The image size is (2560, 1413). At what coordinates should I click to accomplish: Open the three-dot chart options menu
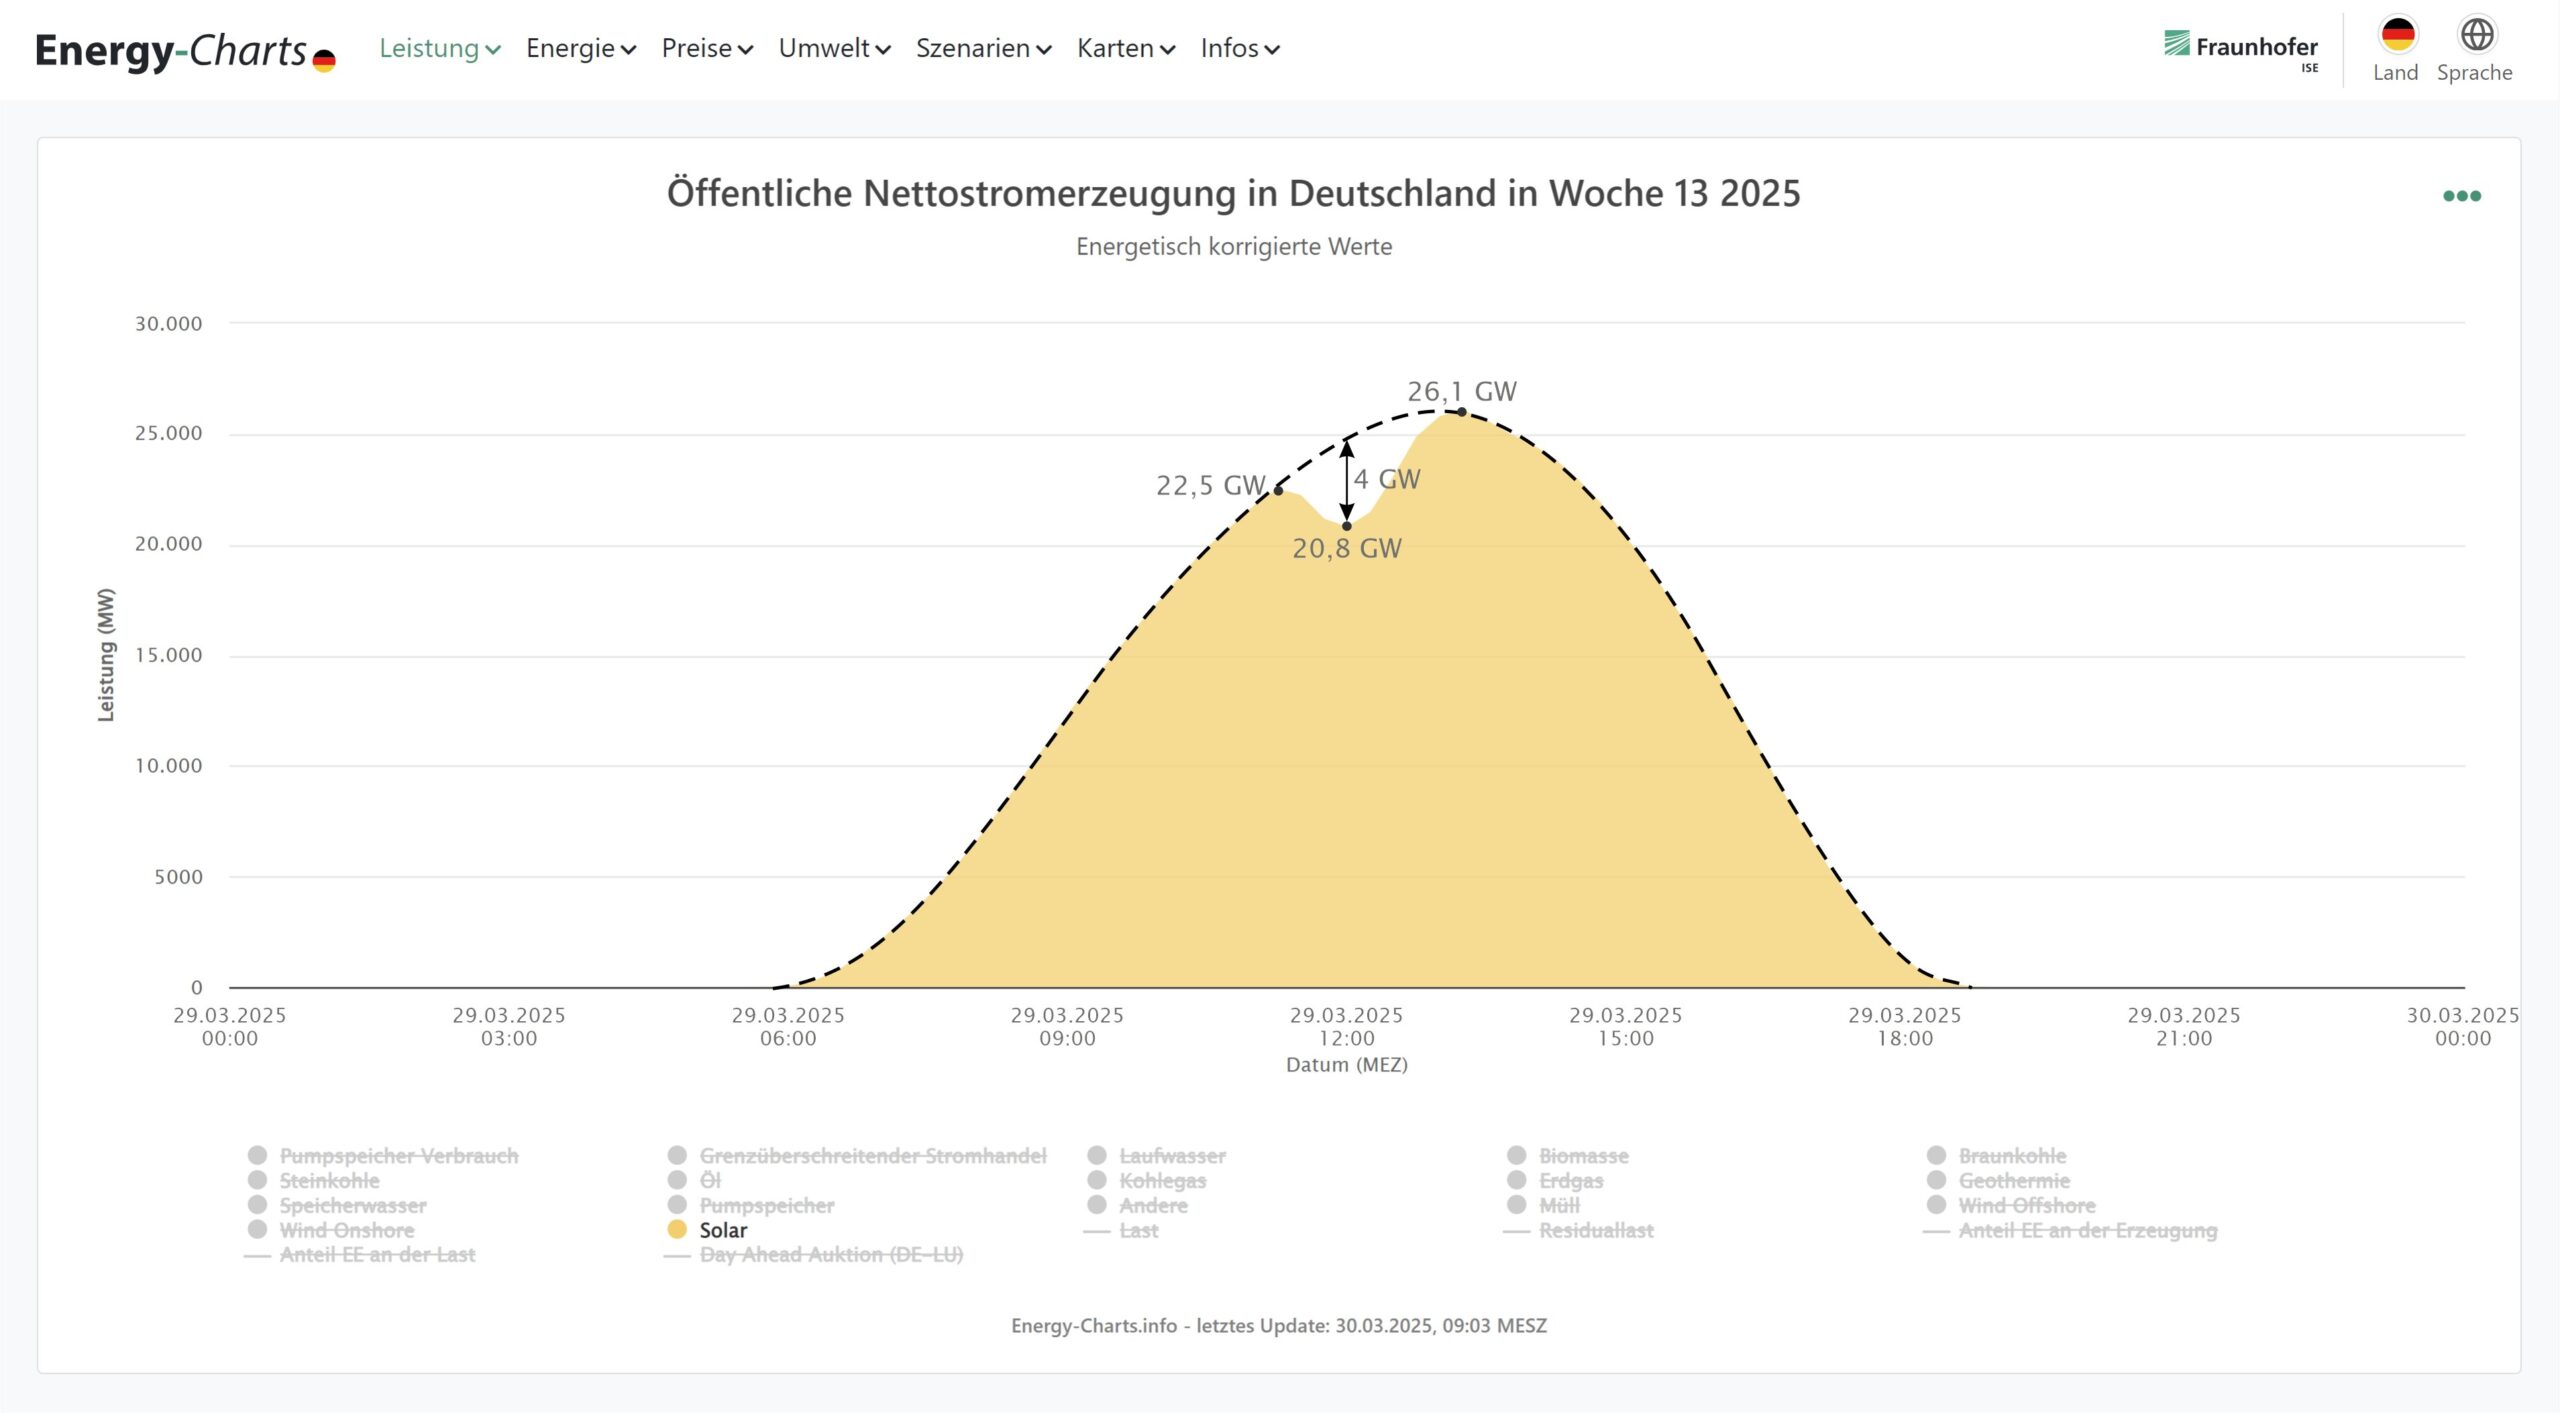(2461, 196)
